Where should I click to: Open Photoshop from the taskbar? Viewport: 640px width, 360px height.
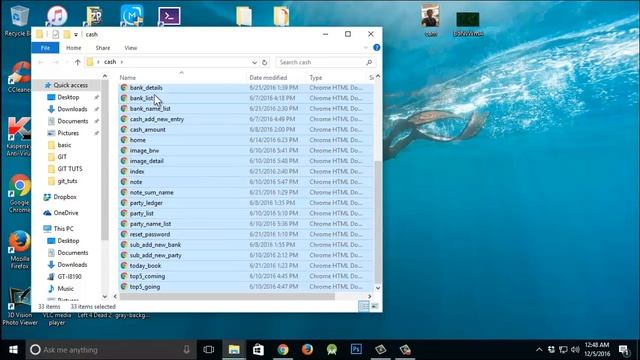[x=356, y=350]
